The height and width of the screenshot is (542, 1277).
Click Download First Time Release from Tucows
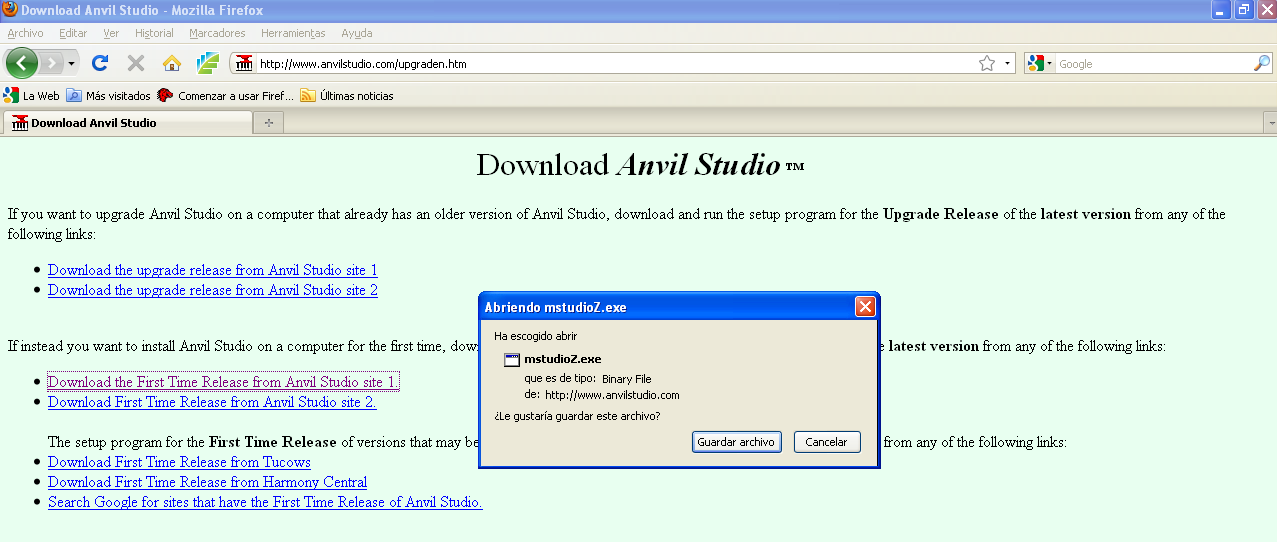[179, 462]
